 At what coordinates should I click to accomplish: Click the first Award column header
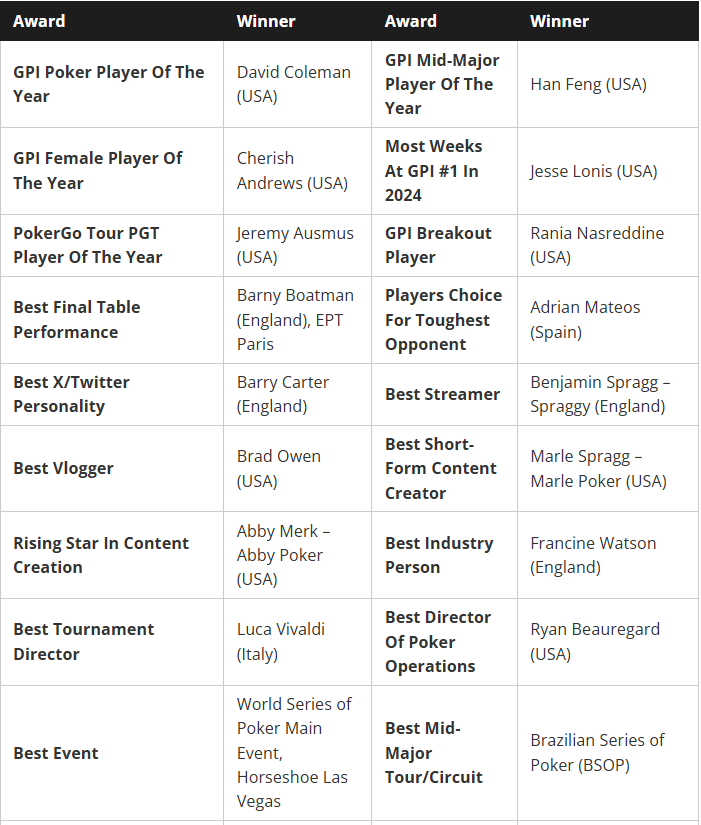point(39,21)
